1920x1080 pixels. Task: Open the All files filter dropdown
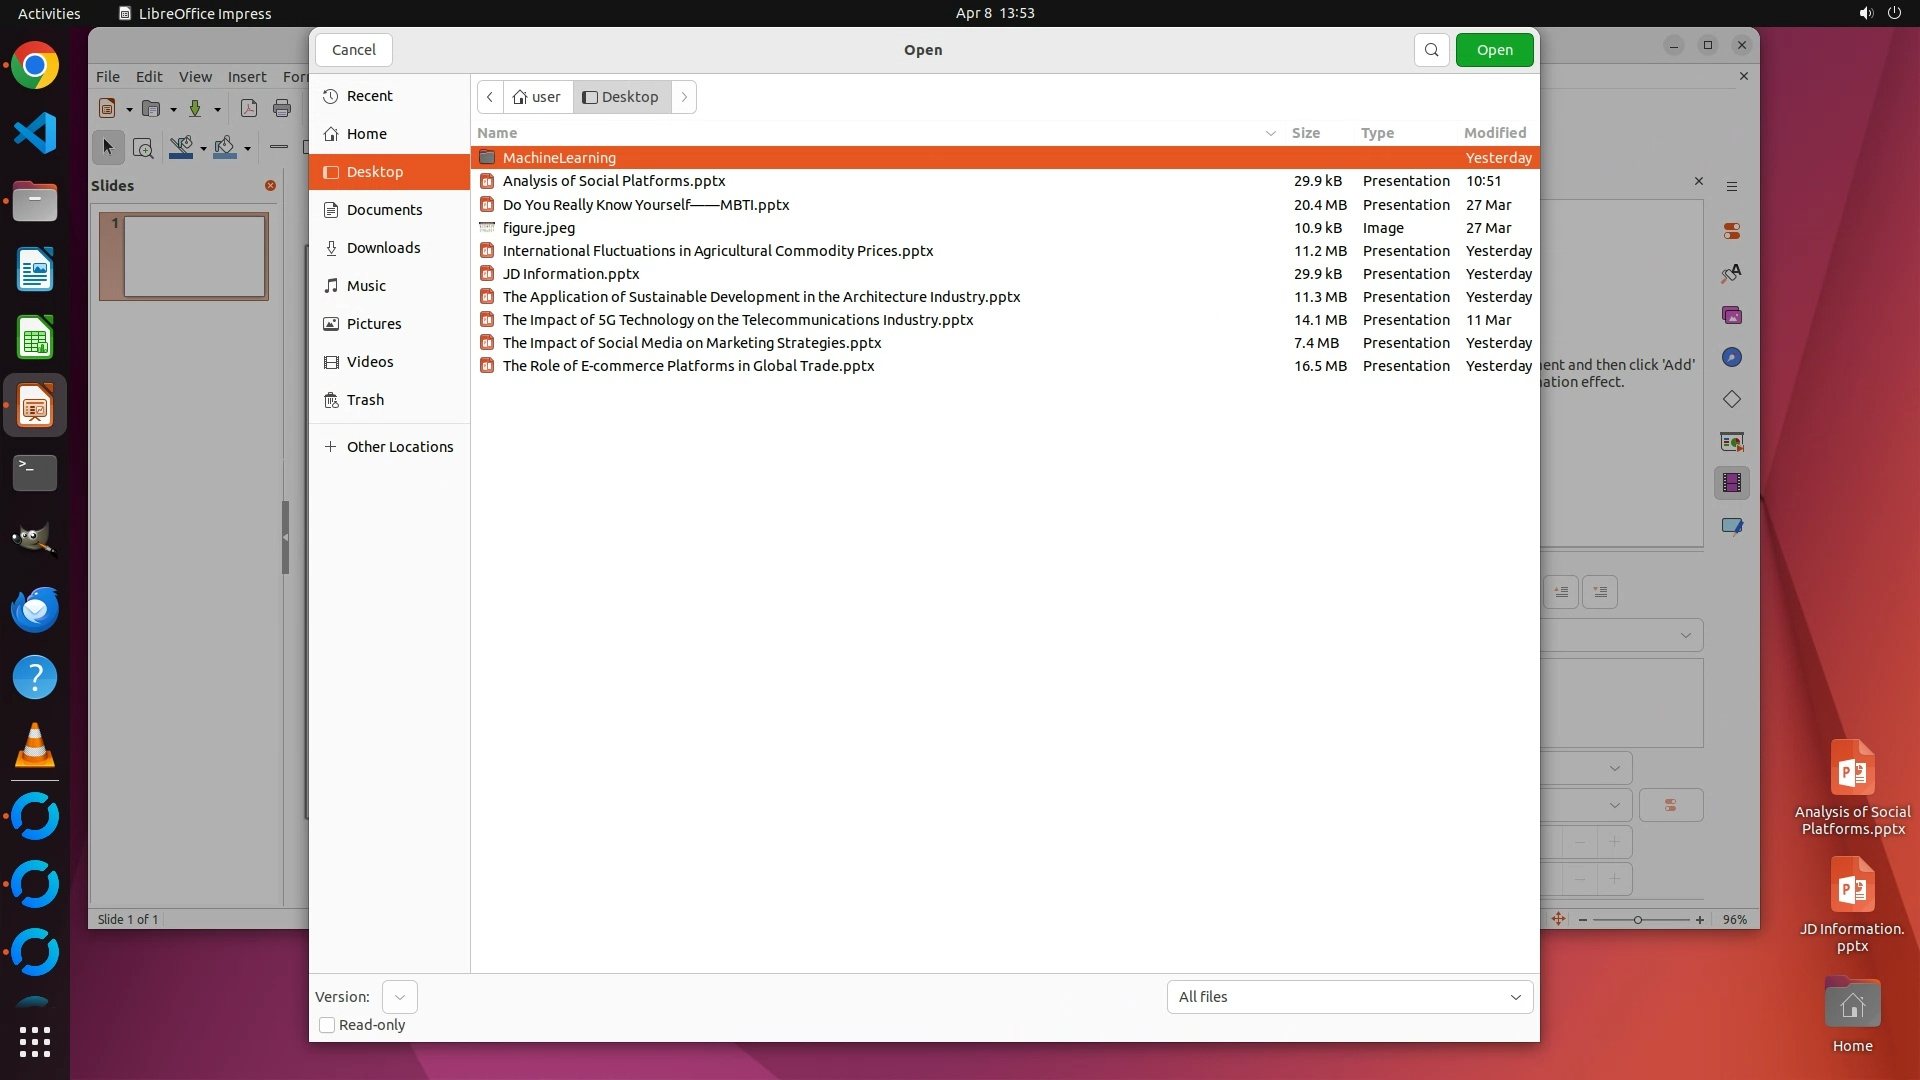1349,997
